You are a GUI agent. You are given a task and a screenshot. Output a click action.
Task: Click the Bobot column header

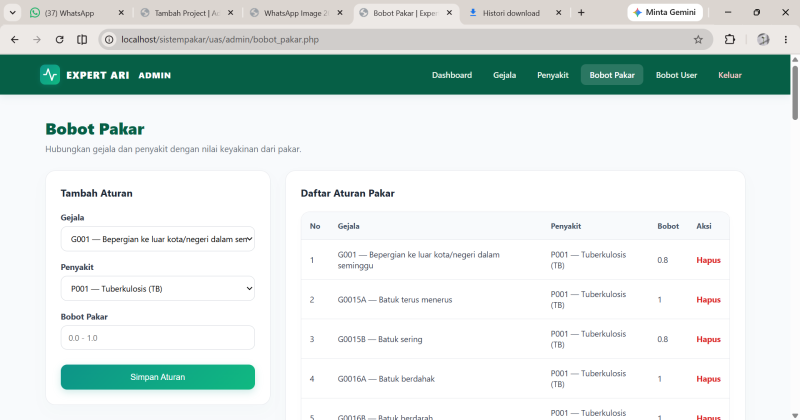668,226
